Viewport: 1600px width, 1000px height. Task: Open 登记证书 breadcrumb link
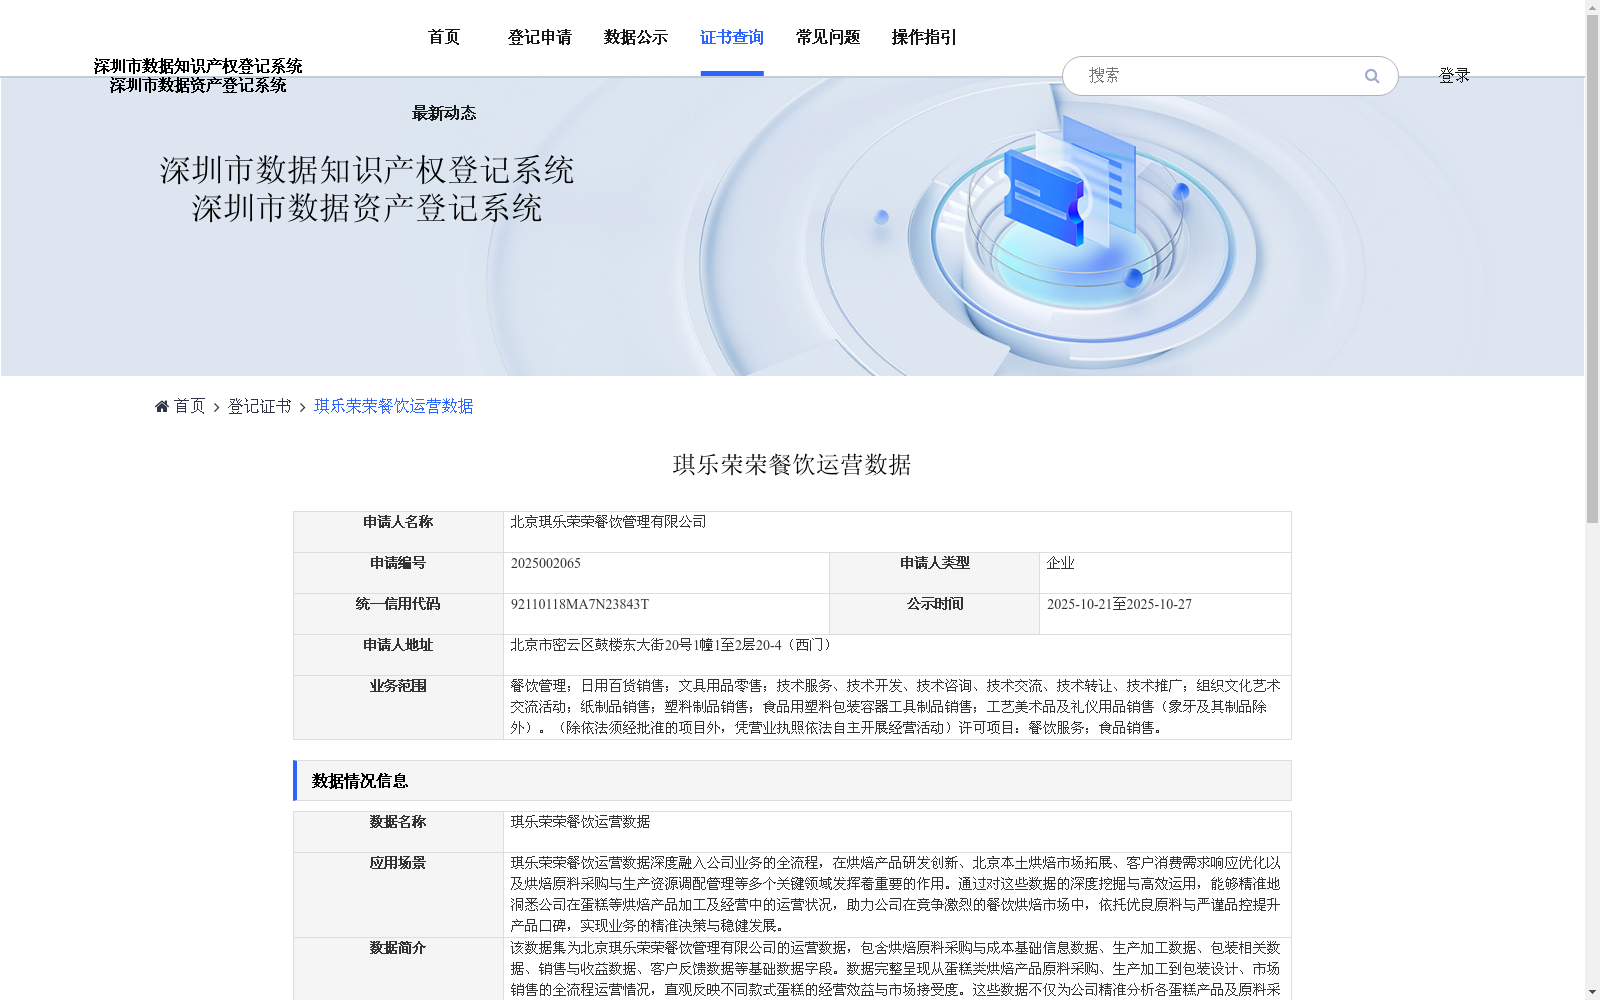coord(259,406)
